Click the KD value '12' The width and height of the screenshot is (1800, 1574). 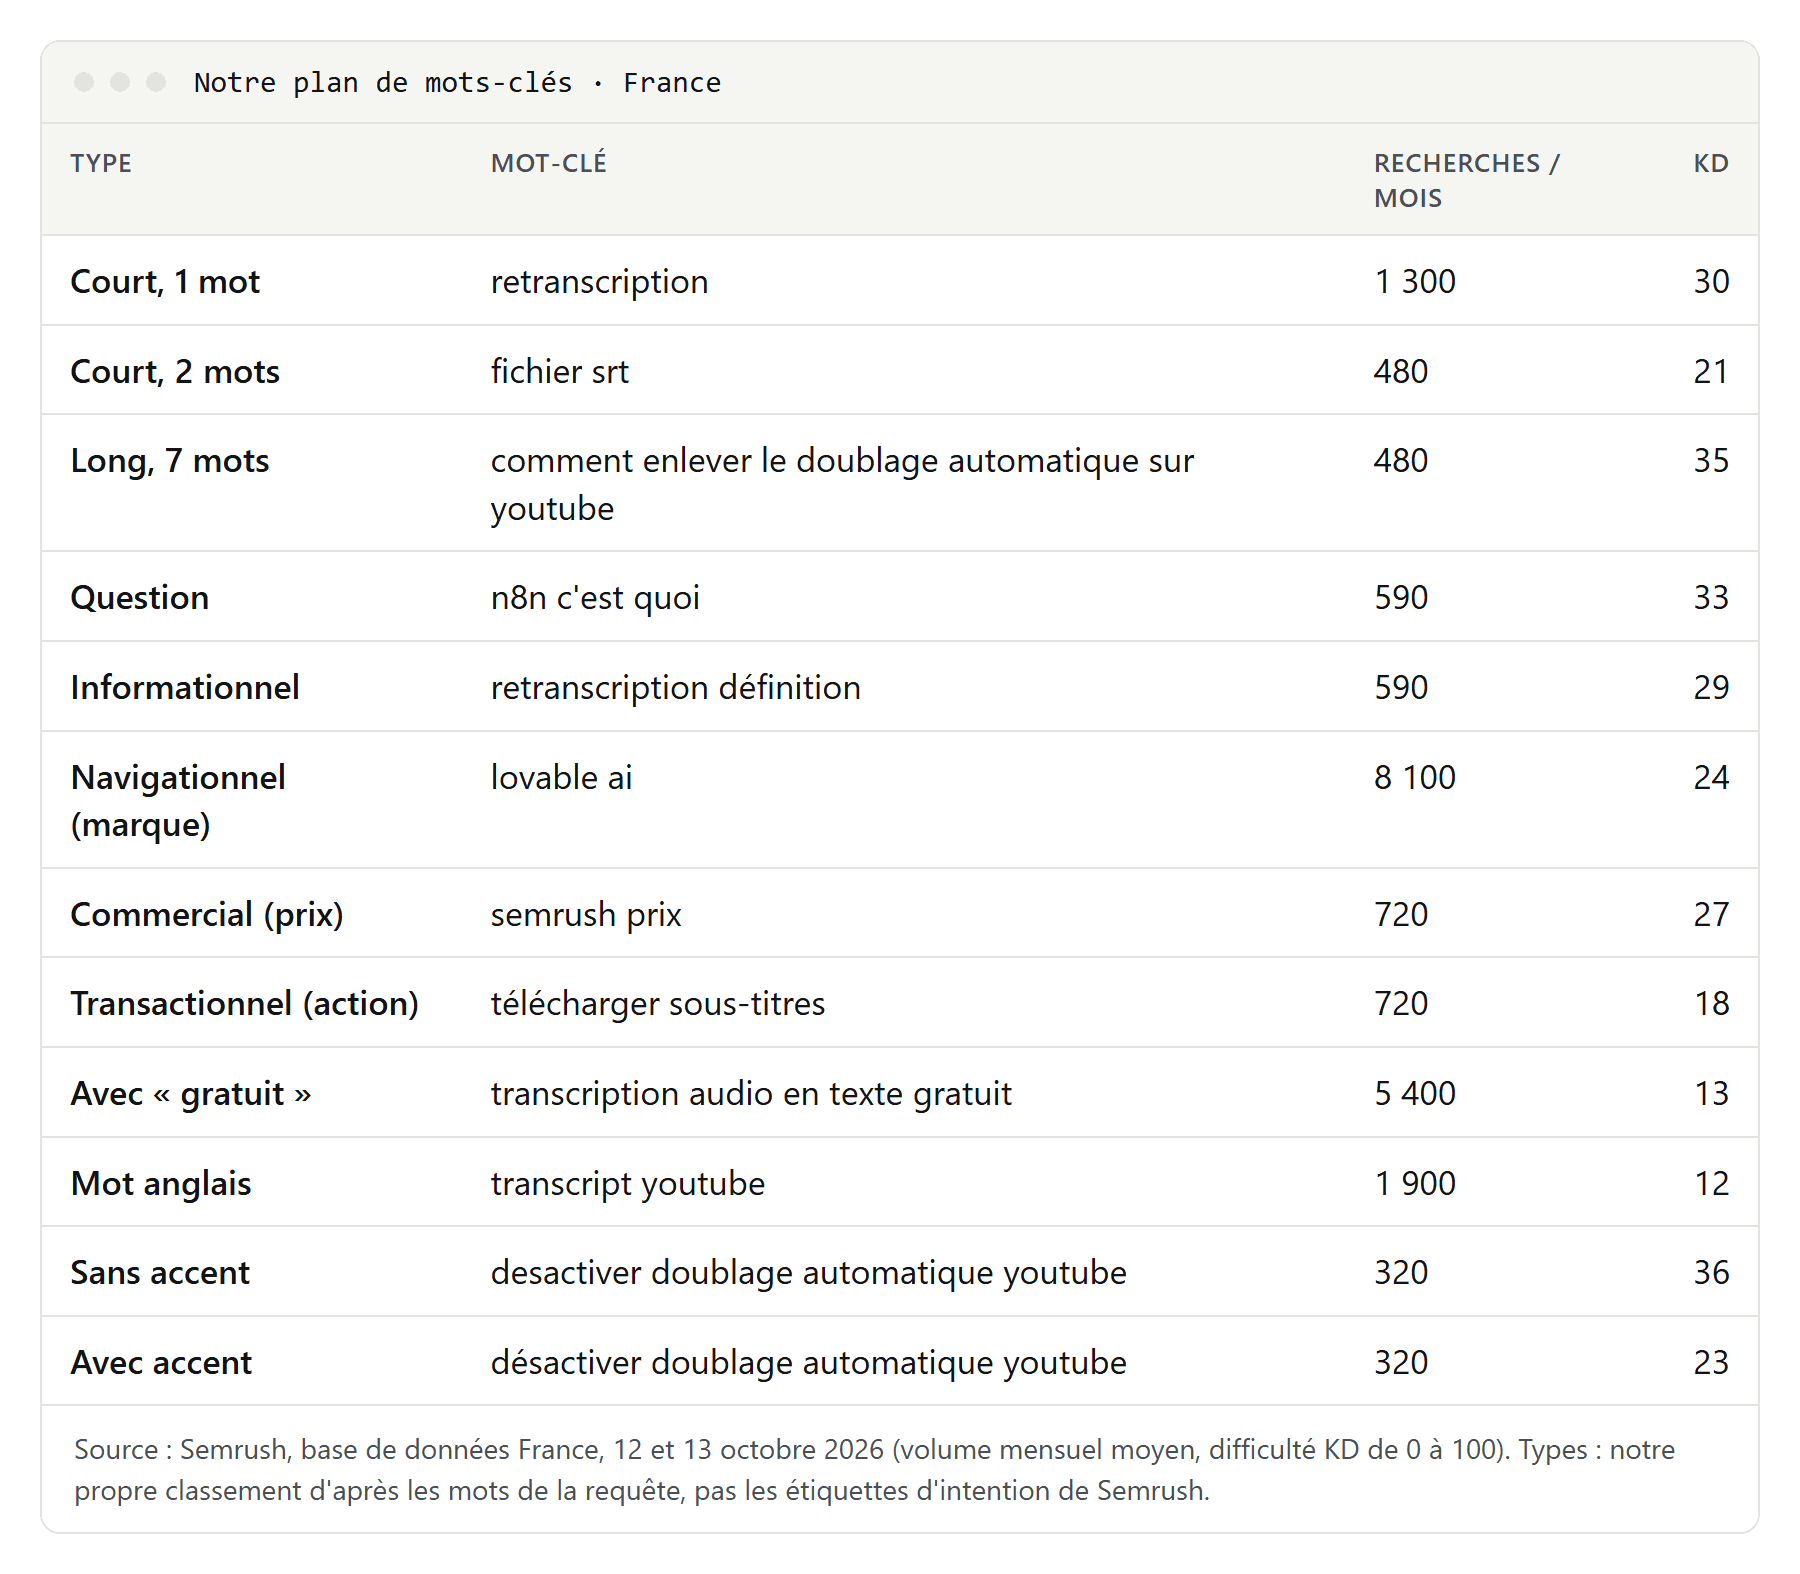[1711, 1183]
